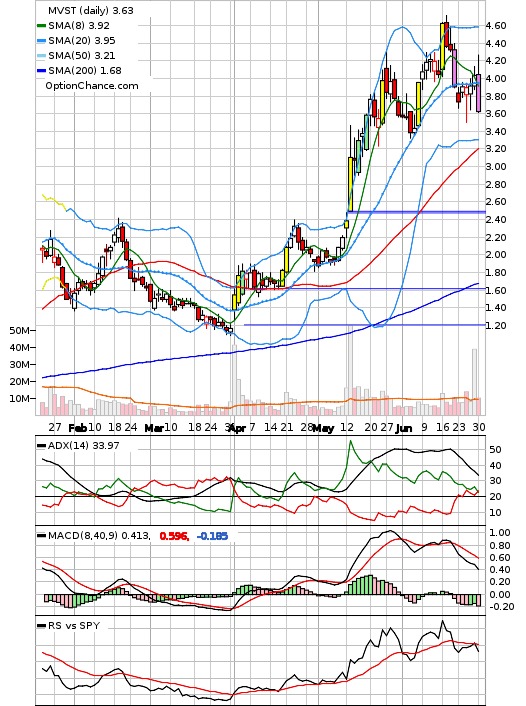
Task: Click the OptionChance.com watermark text
Action: [x=92, y=86]
